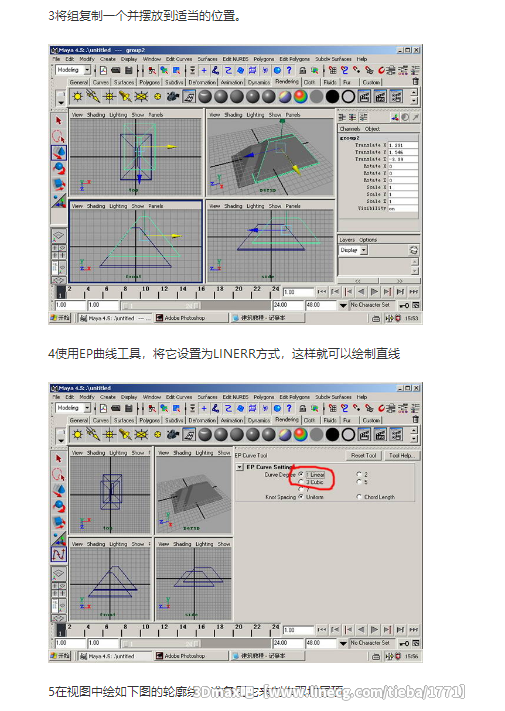505x711 pixels.
Task: Select the arrow Select tool in group2 Maya window
Action: 58,121
